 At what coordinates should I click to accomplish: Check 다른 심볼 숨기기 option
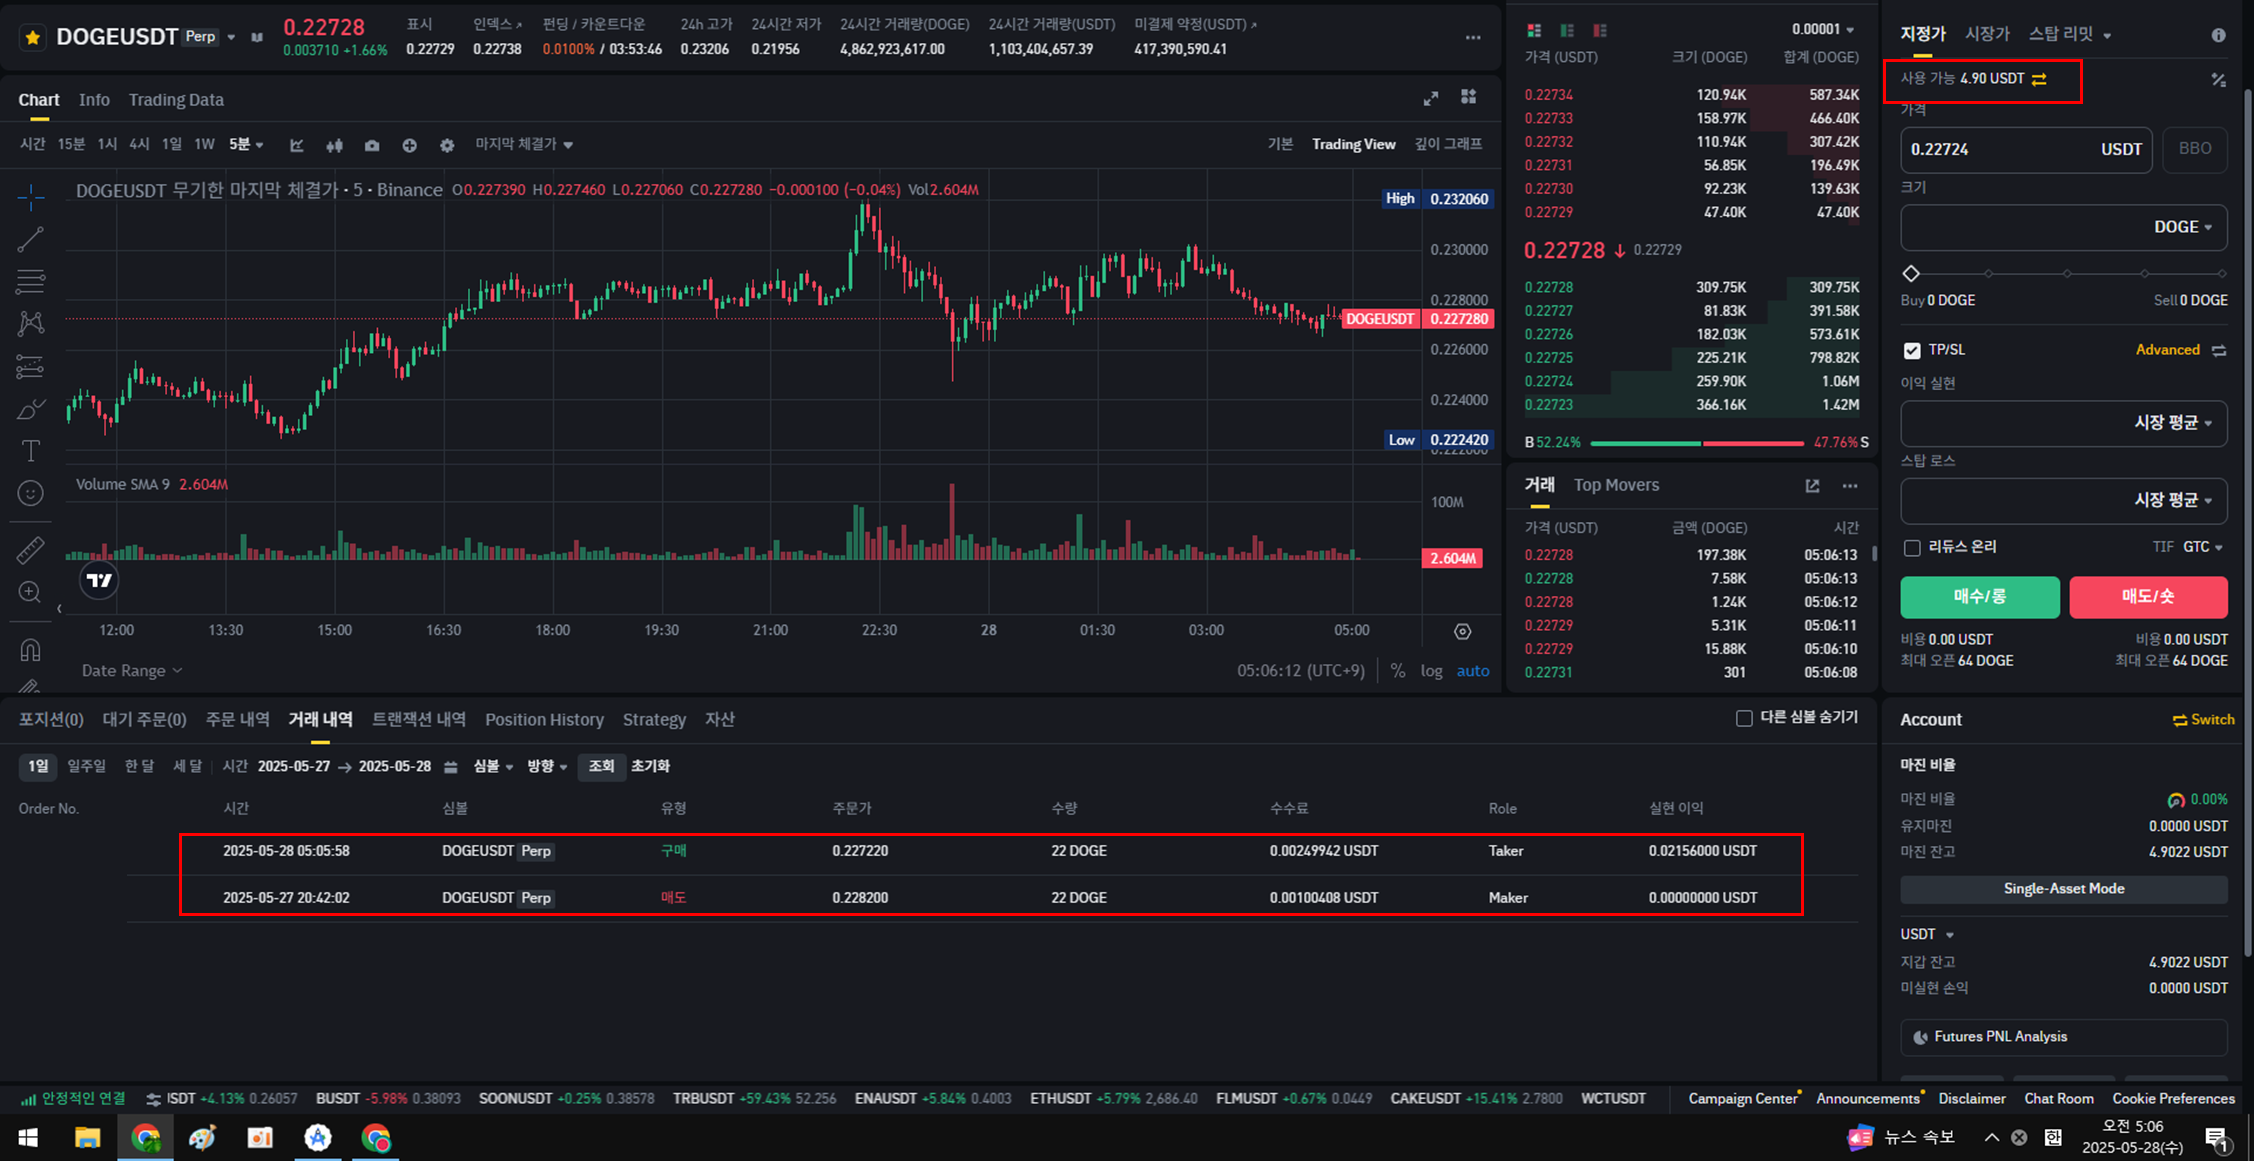point(1744,718)
